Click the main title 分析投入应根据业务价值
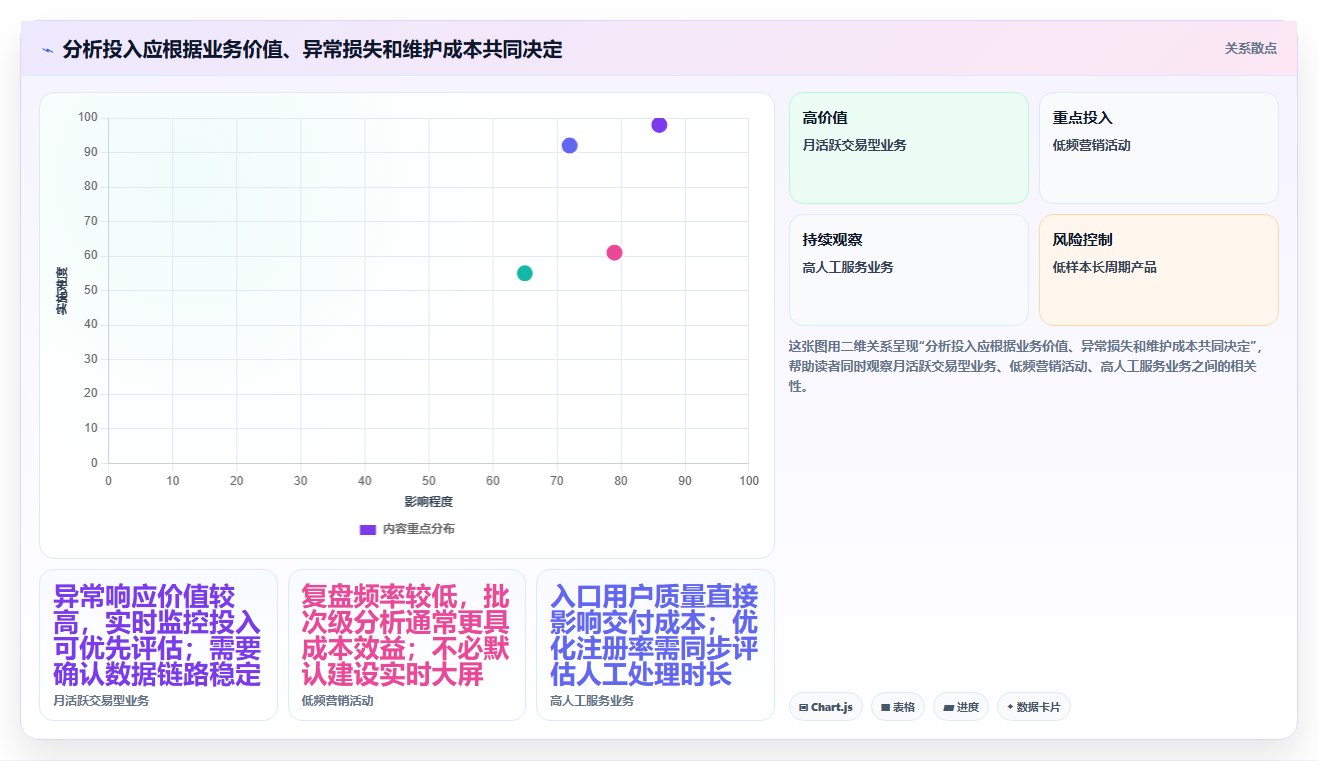The image size is (1318, 761). click(312, 49)
